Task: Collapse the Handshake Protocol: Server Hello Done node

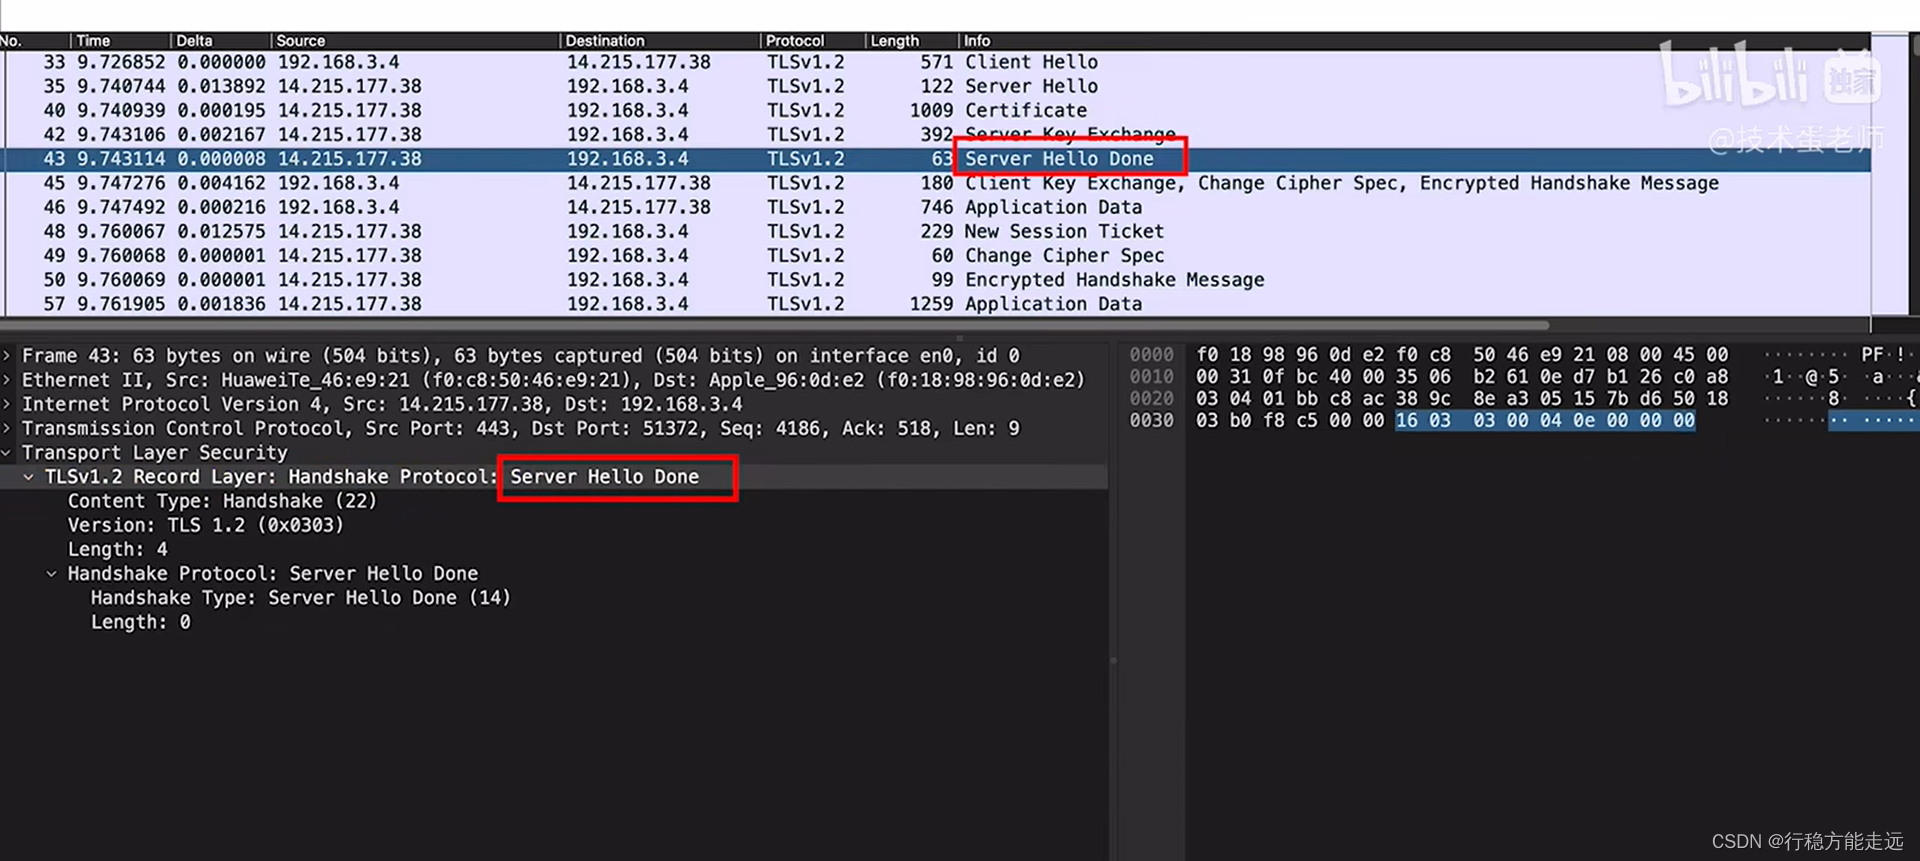Action: coord(52,574)
